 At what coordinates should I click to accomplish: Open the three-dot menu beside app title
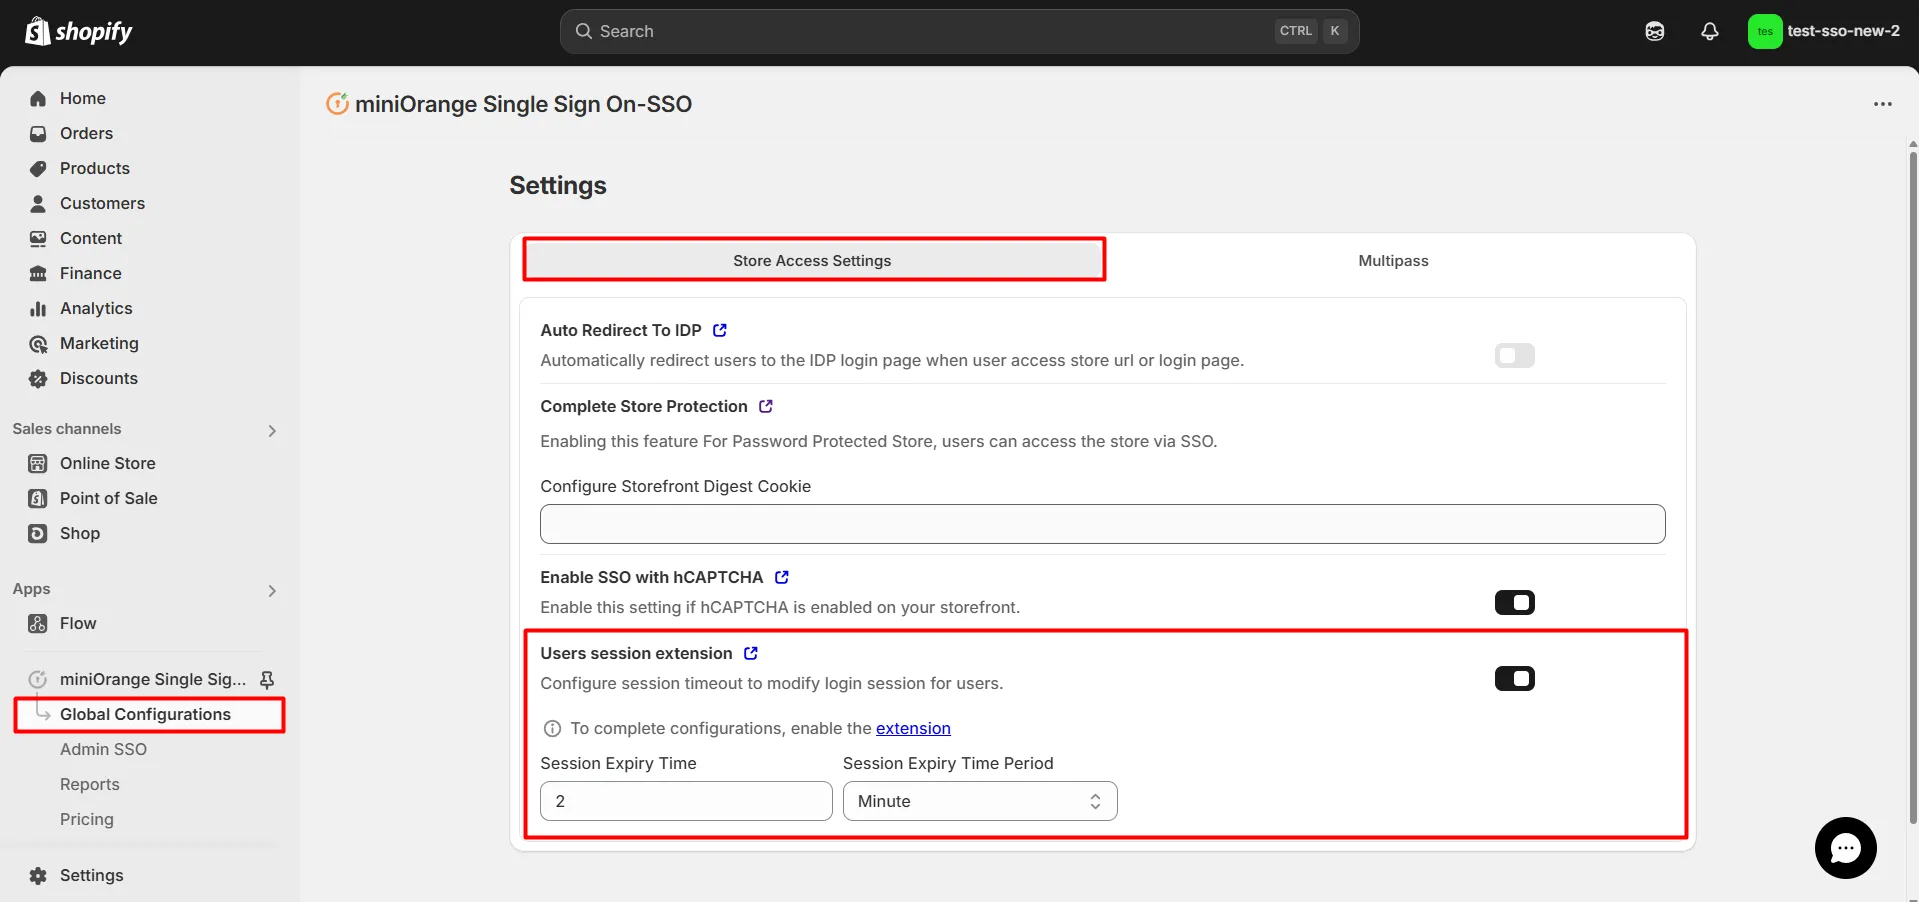(1883, 104)
